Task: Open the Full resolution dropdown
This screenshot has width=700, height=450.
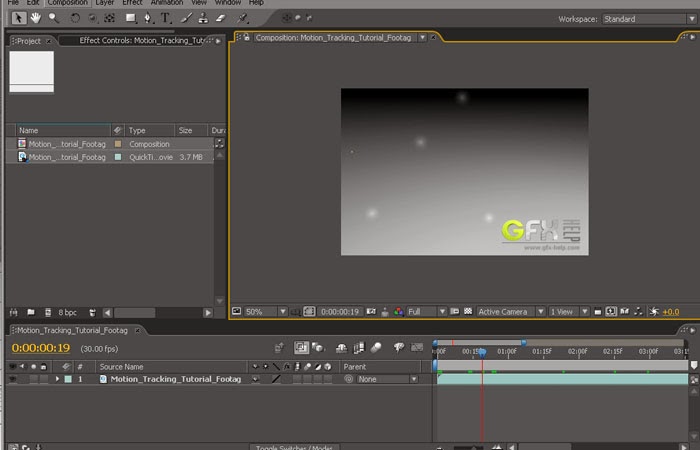Action: click(426, 312)
